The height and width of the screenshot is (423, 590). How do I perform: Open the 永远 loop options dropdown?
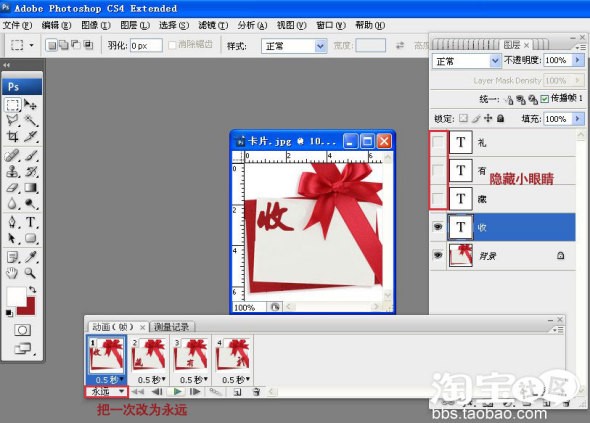coord(107,392)
